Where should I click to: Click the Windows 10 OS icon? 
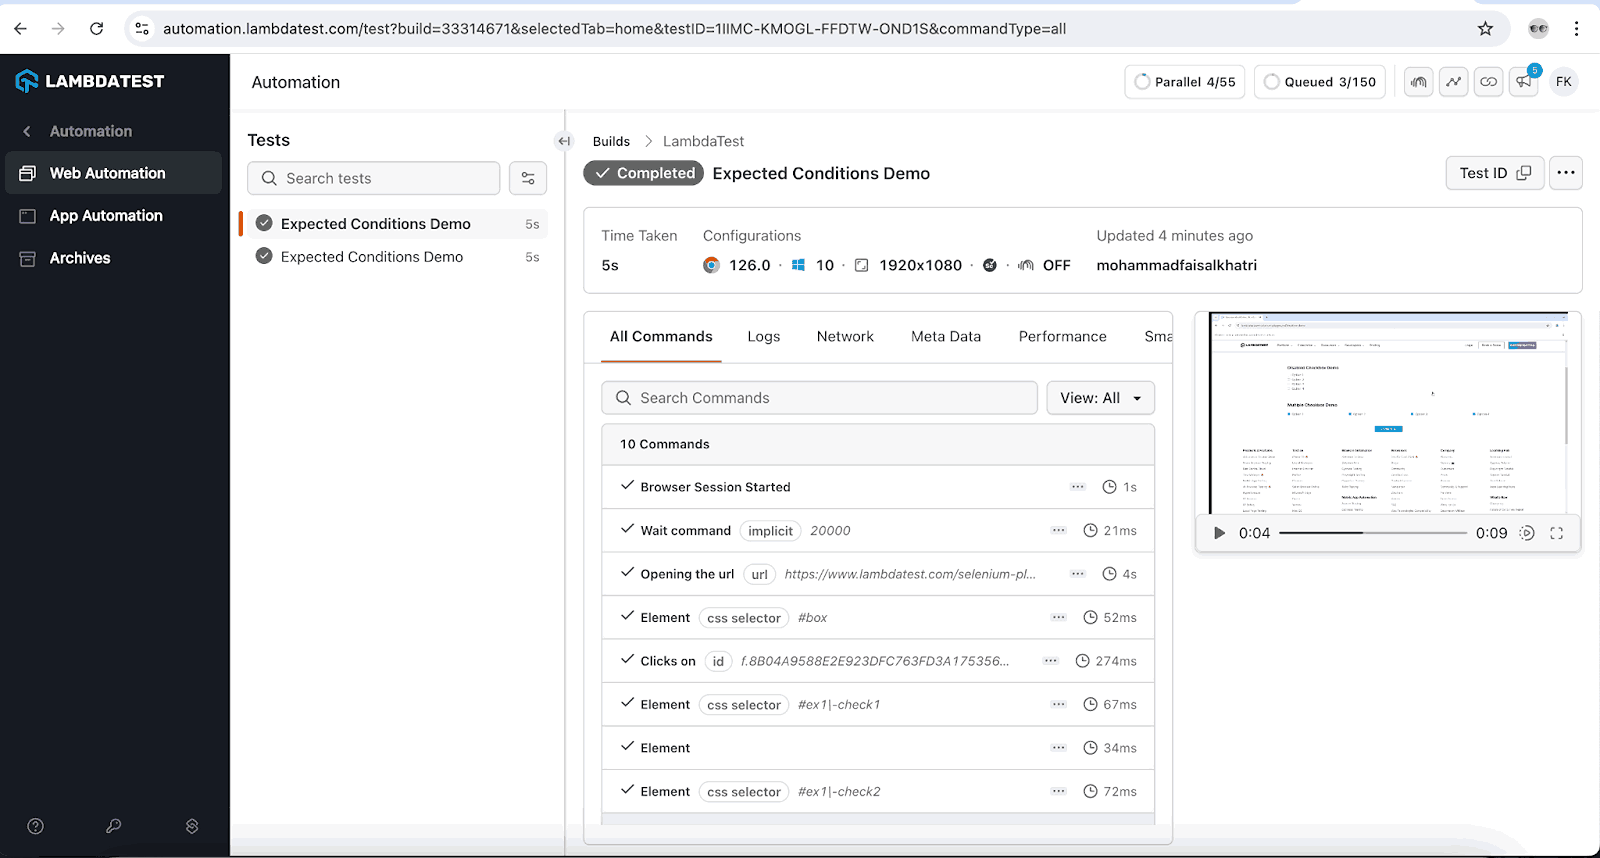(798, 265)
